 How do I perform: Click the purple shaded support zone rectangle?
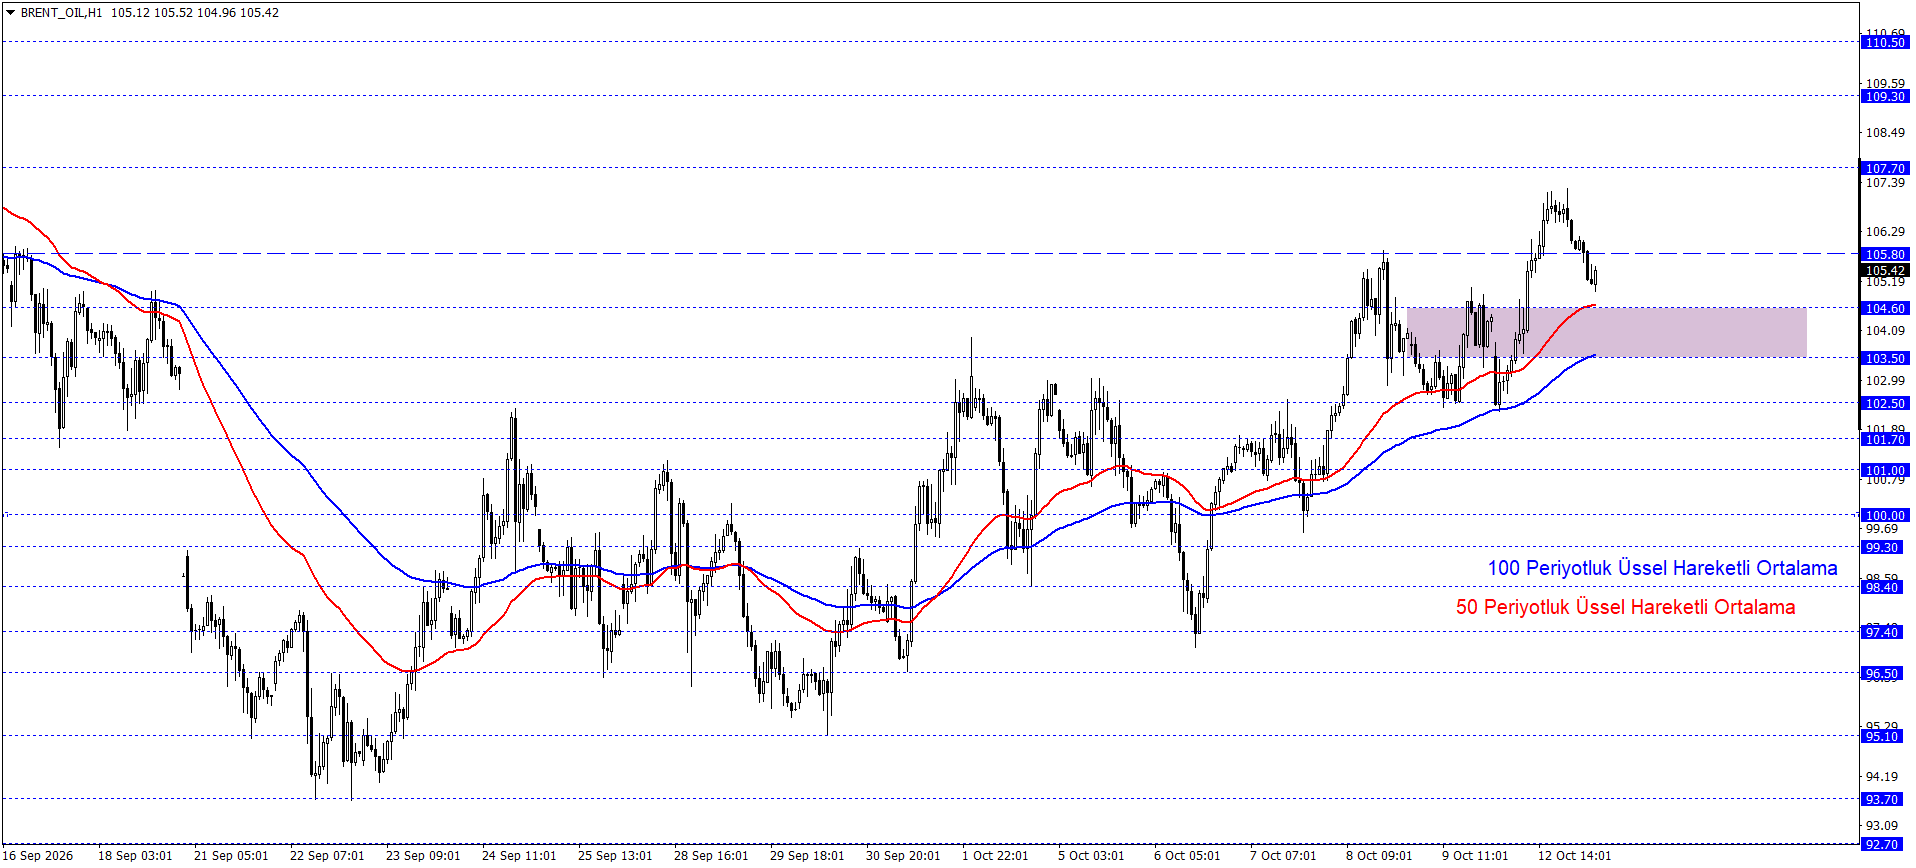point(1606,332)
